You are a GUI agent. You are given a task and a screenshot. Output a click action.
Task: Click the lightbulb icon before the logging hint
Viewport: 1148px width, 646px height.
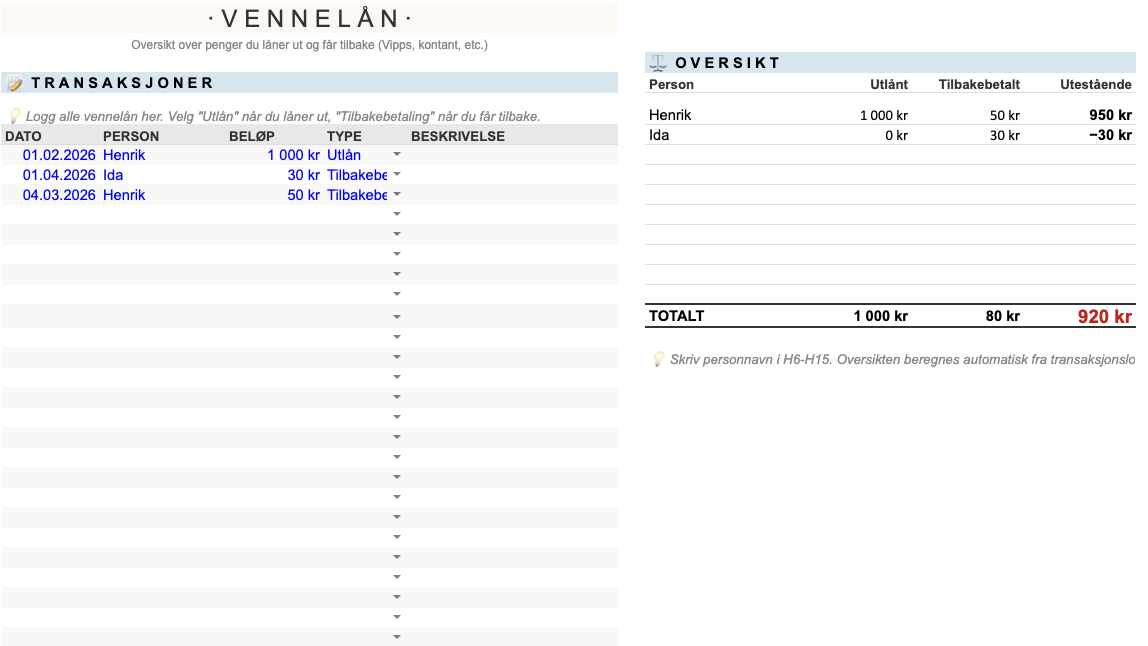[x=14, y=116]
